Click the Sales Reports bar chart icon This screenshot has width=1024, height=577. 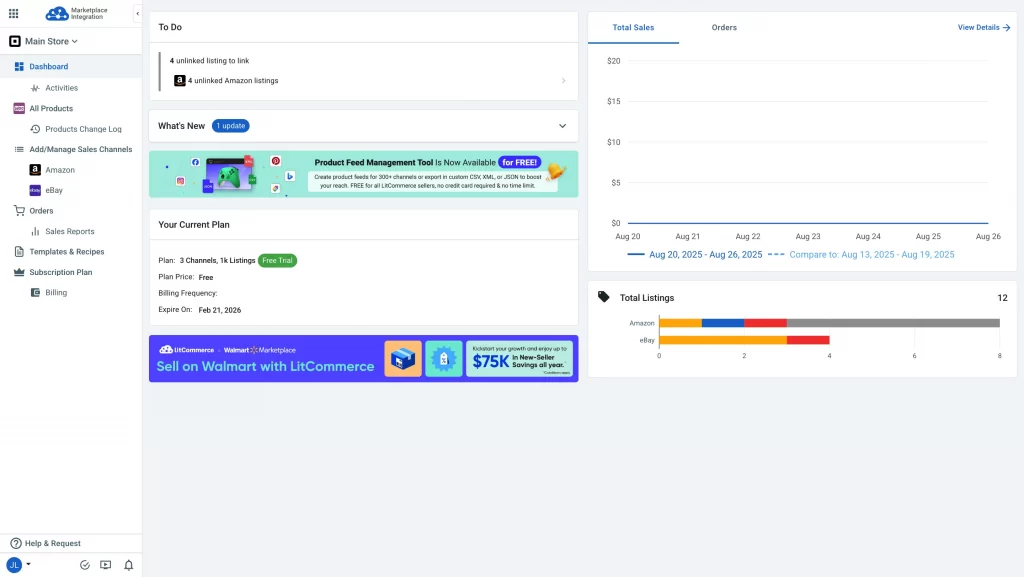point(35,232)
